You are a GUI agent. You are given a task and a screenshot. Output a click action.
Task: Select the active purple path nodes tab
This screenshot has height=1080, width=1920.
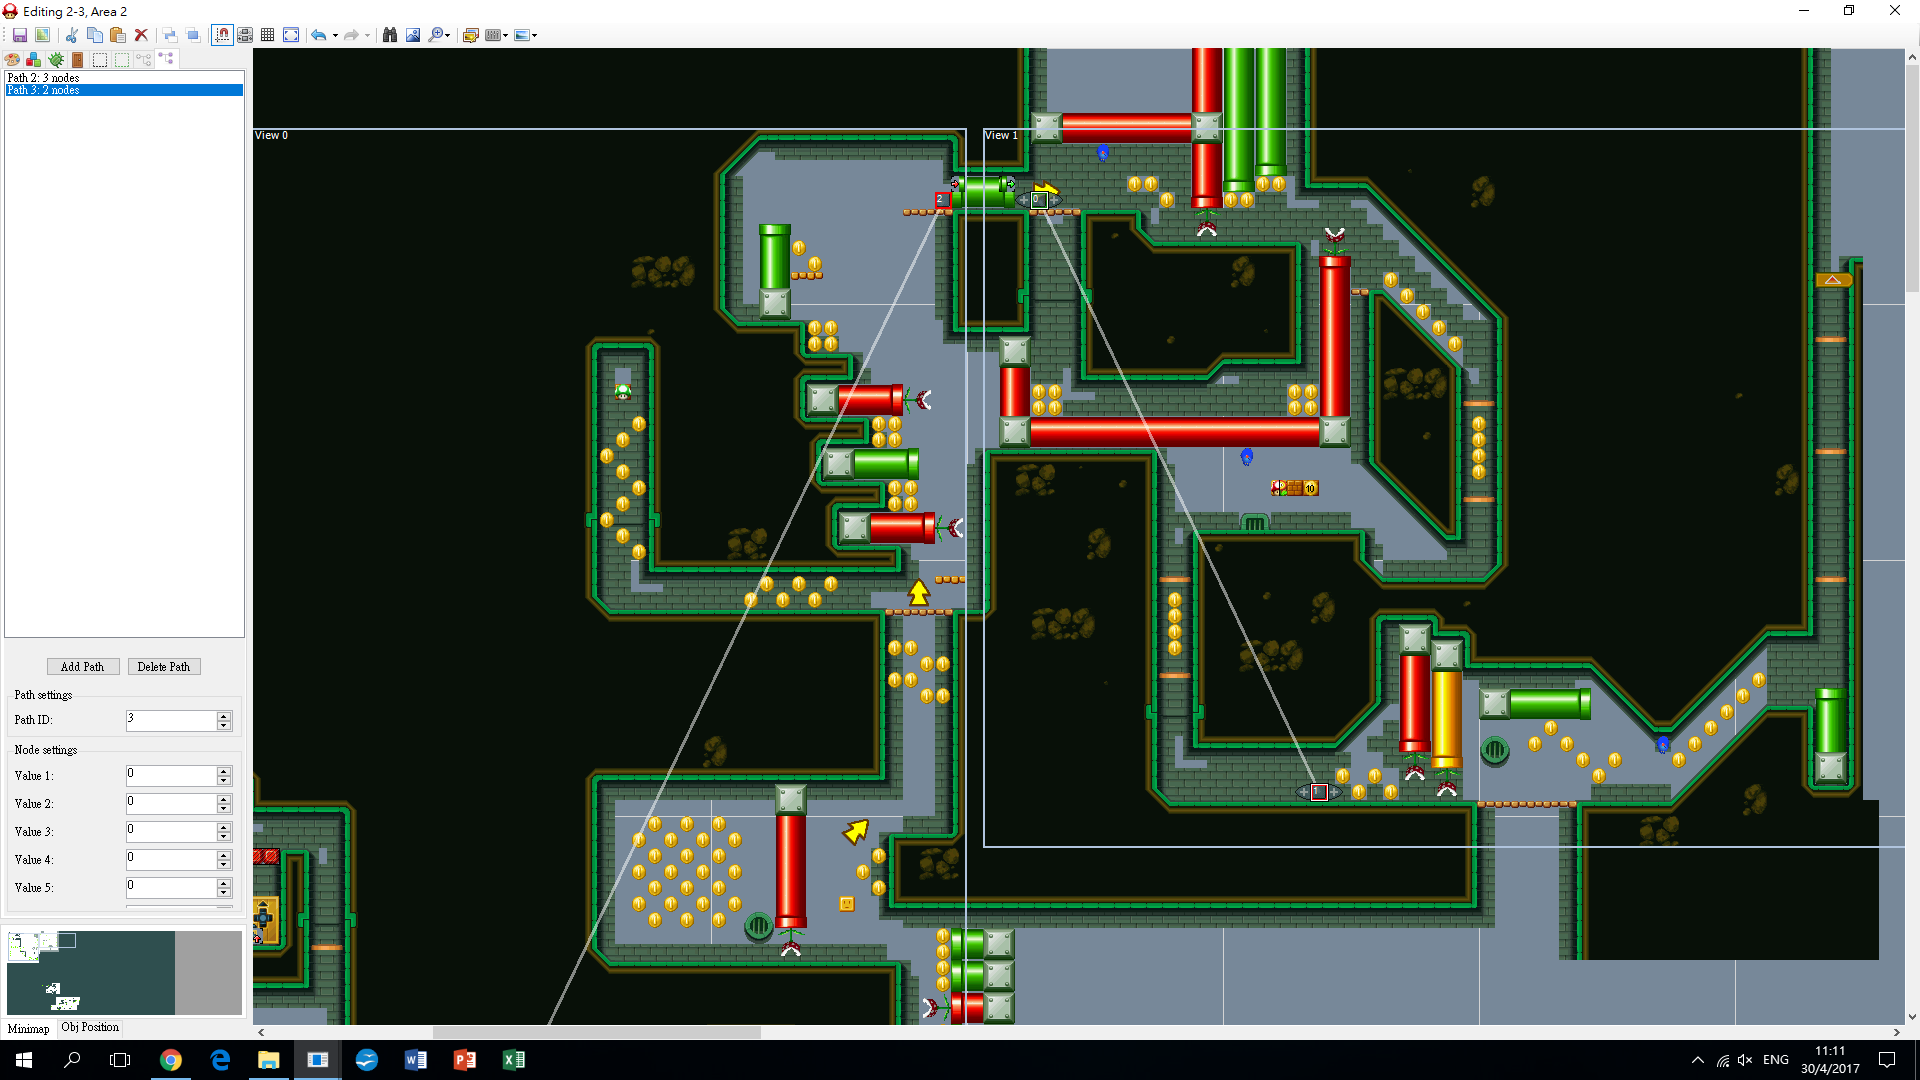(166, 59)
